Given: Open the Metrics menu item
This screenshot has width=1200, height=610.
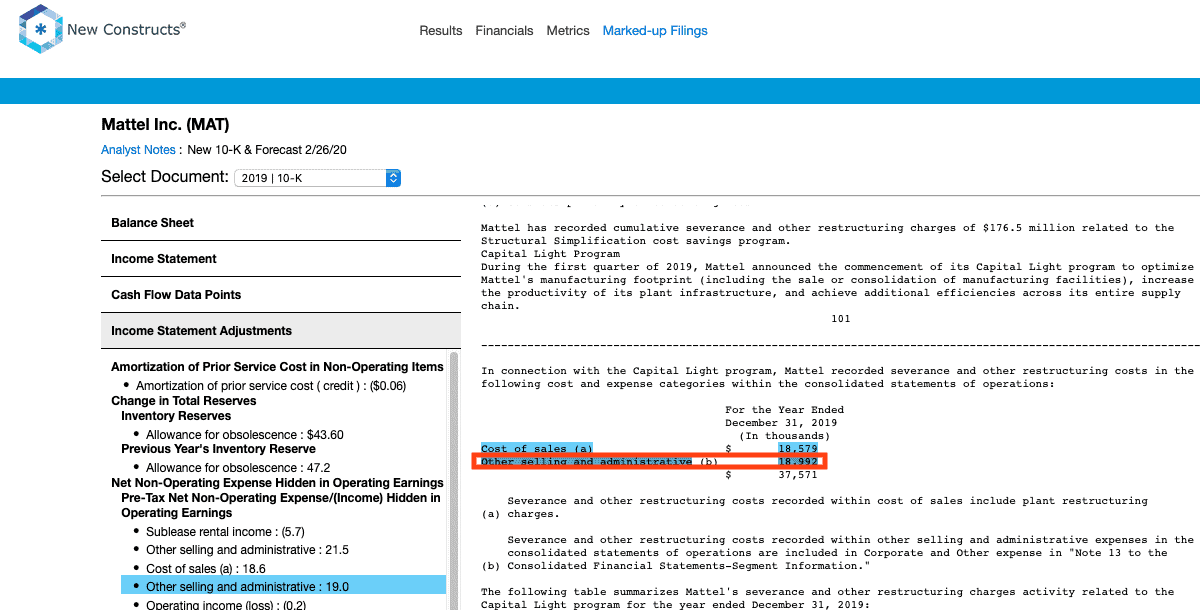Looking at the screenshot, I should (x=568, y=31).
